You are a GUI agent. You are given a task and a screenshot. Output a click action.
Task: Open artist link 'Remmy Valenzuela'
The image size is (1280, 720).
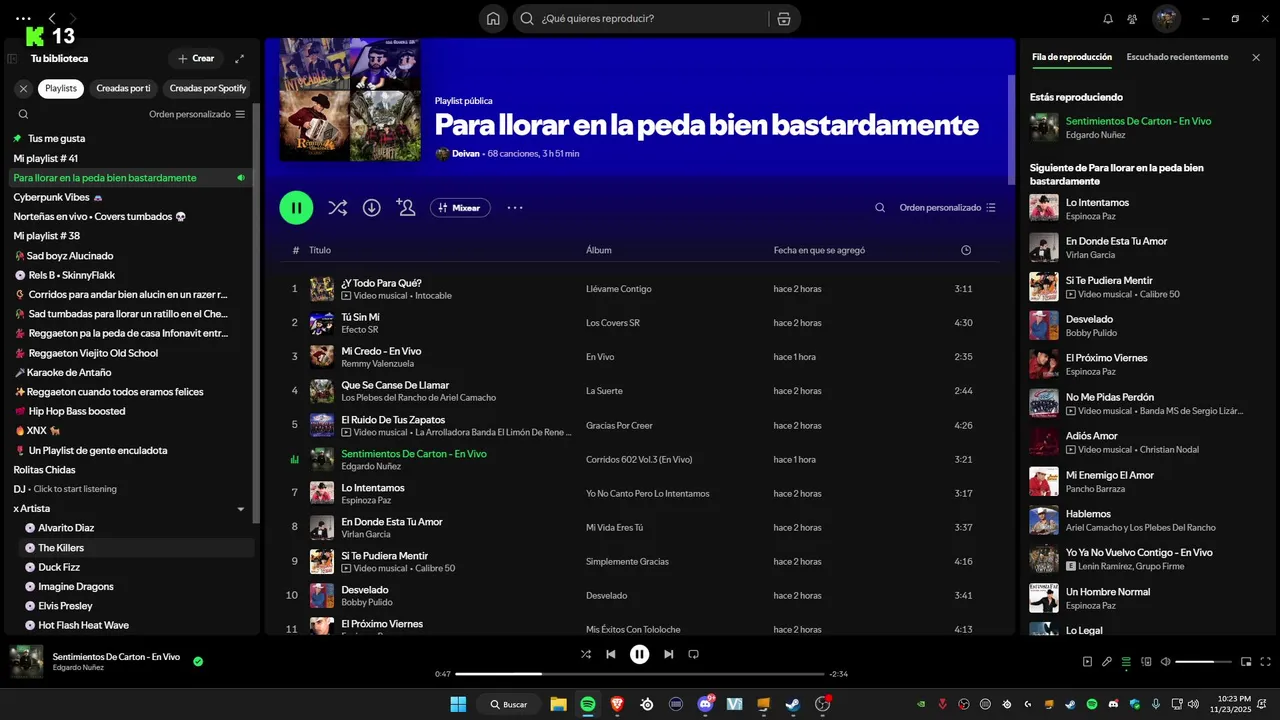[377, 364]
